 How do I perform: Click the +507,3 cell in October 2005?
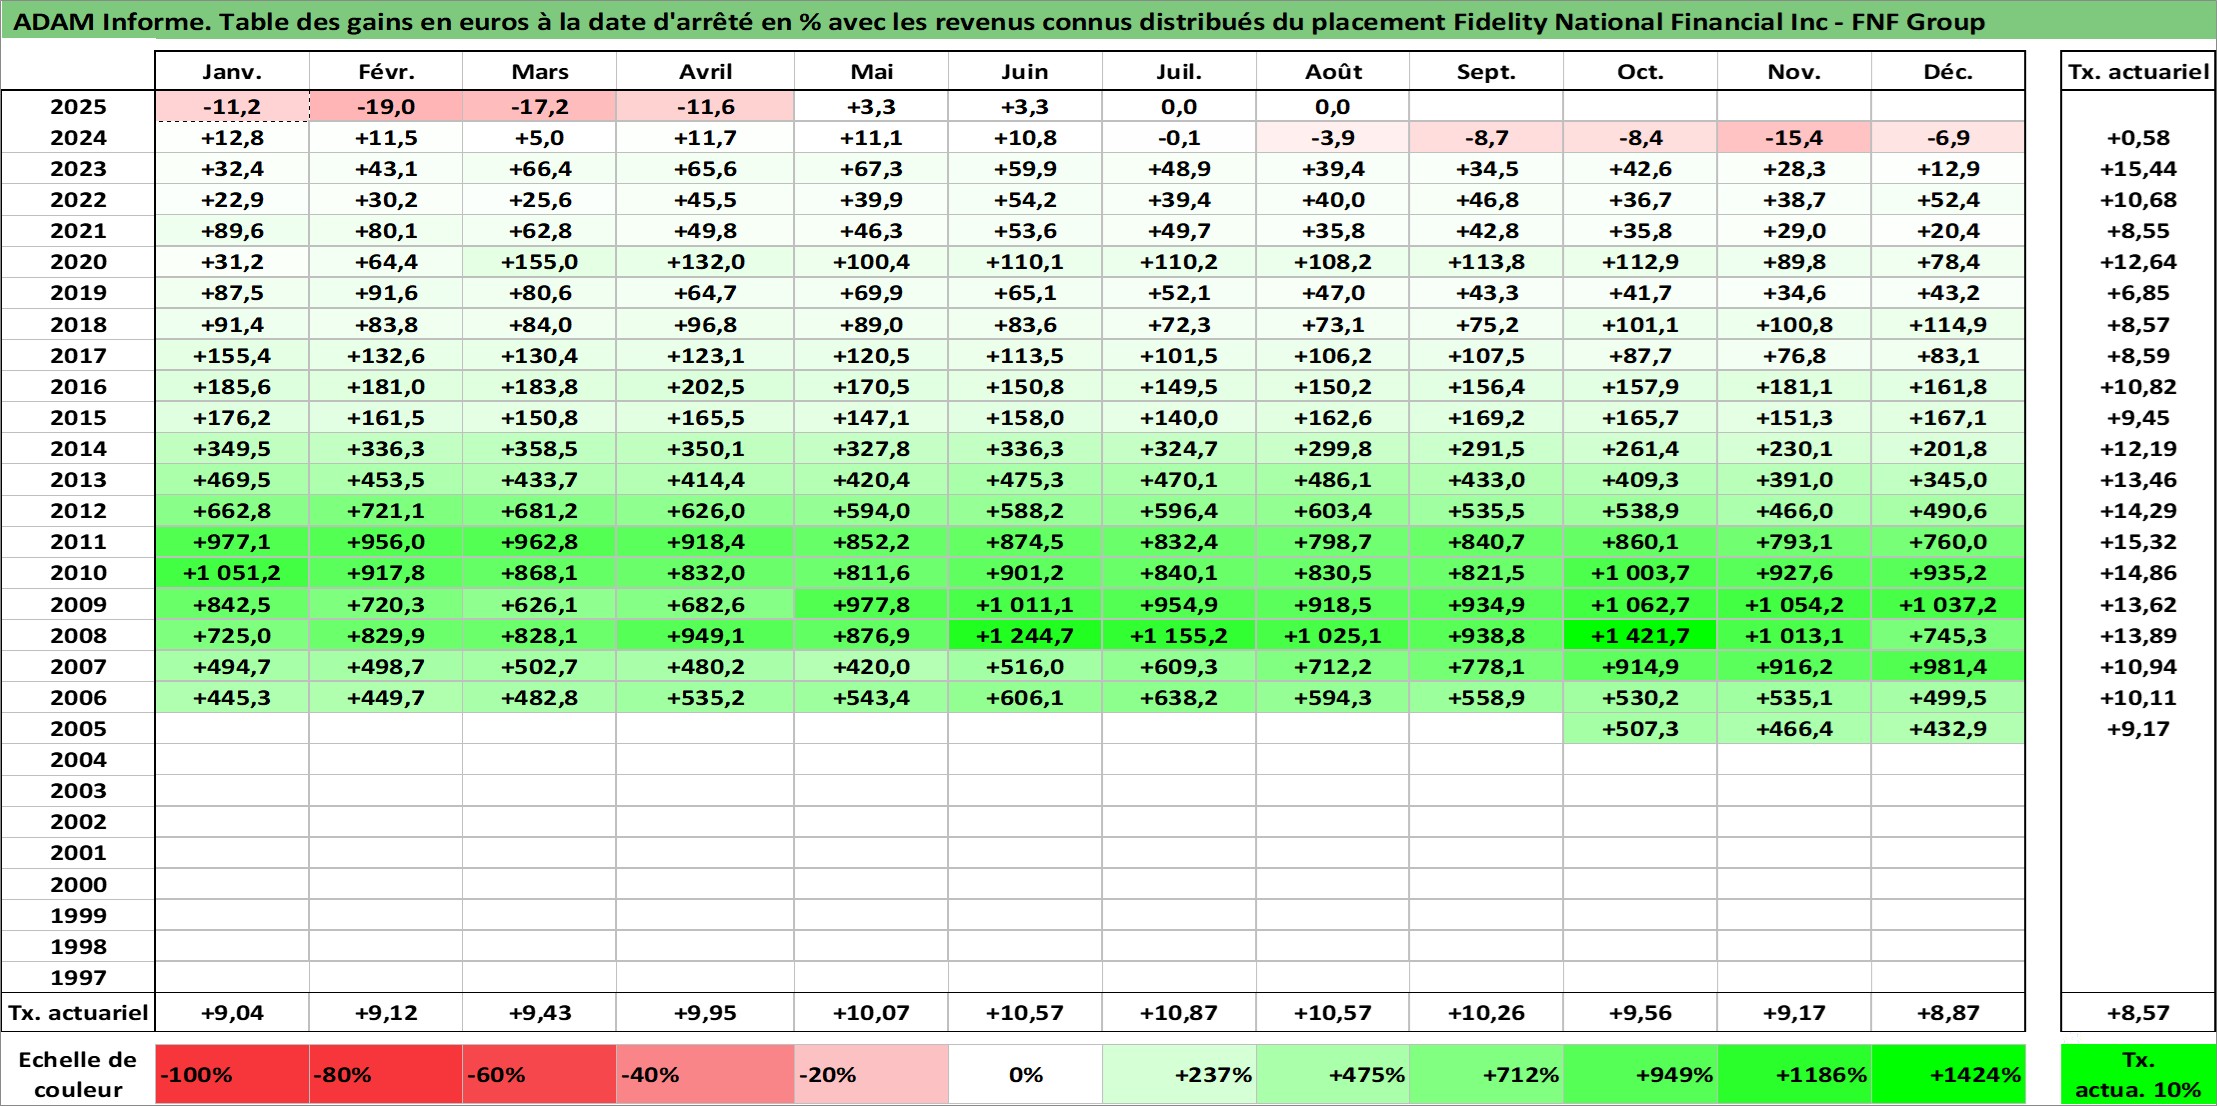(x=1640, y=729)
